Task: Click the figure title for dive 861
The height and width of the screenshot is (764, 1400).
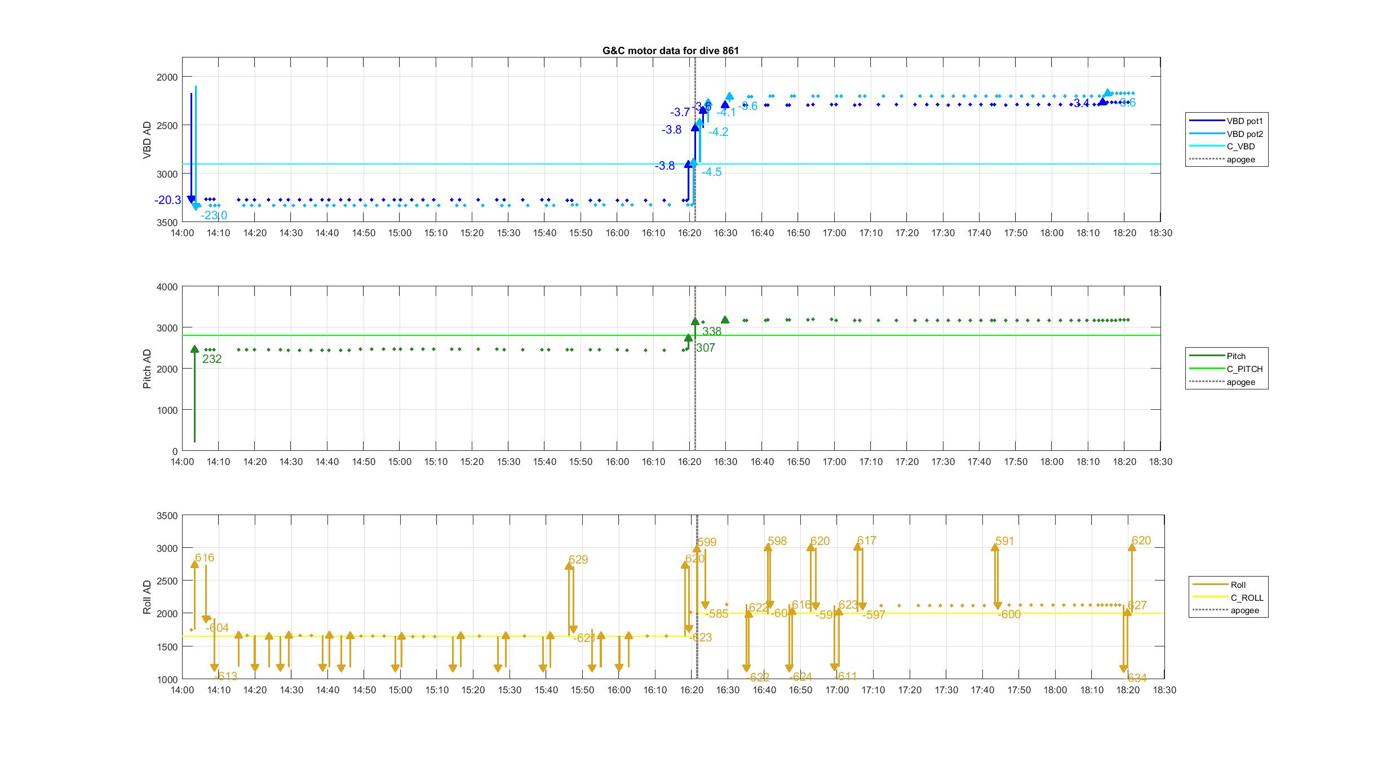Action: pyautogui.click(x=671, y=50)
